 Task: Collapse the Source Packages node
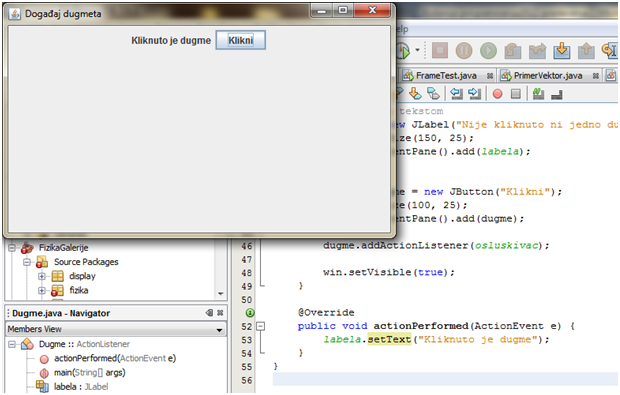26,262
